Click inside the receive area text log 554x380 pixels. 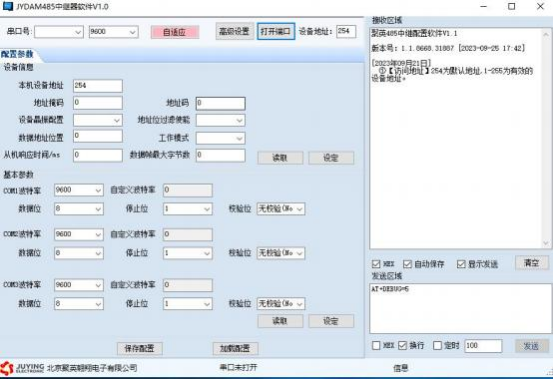(x=456, y=138)
